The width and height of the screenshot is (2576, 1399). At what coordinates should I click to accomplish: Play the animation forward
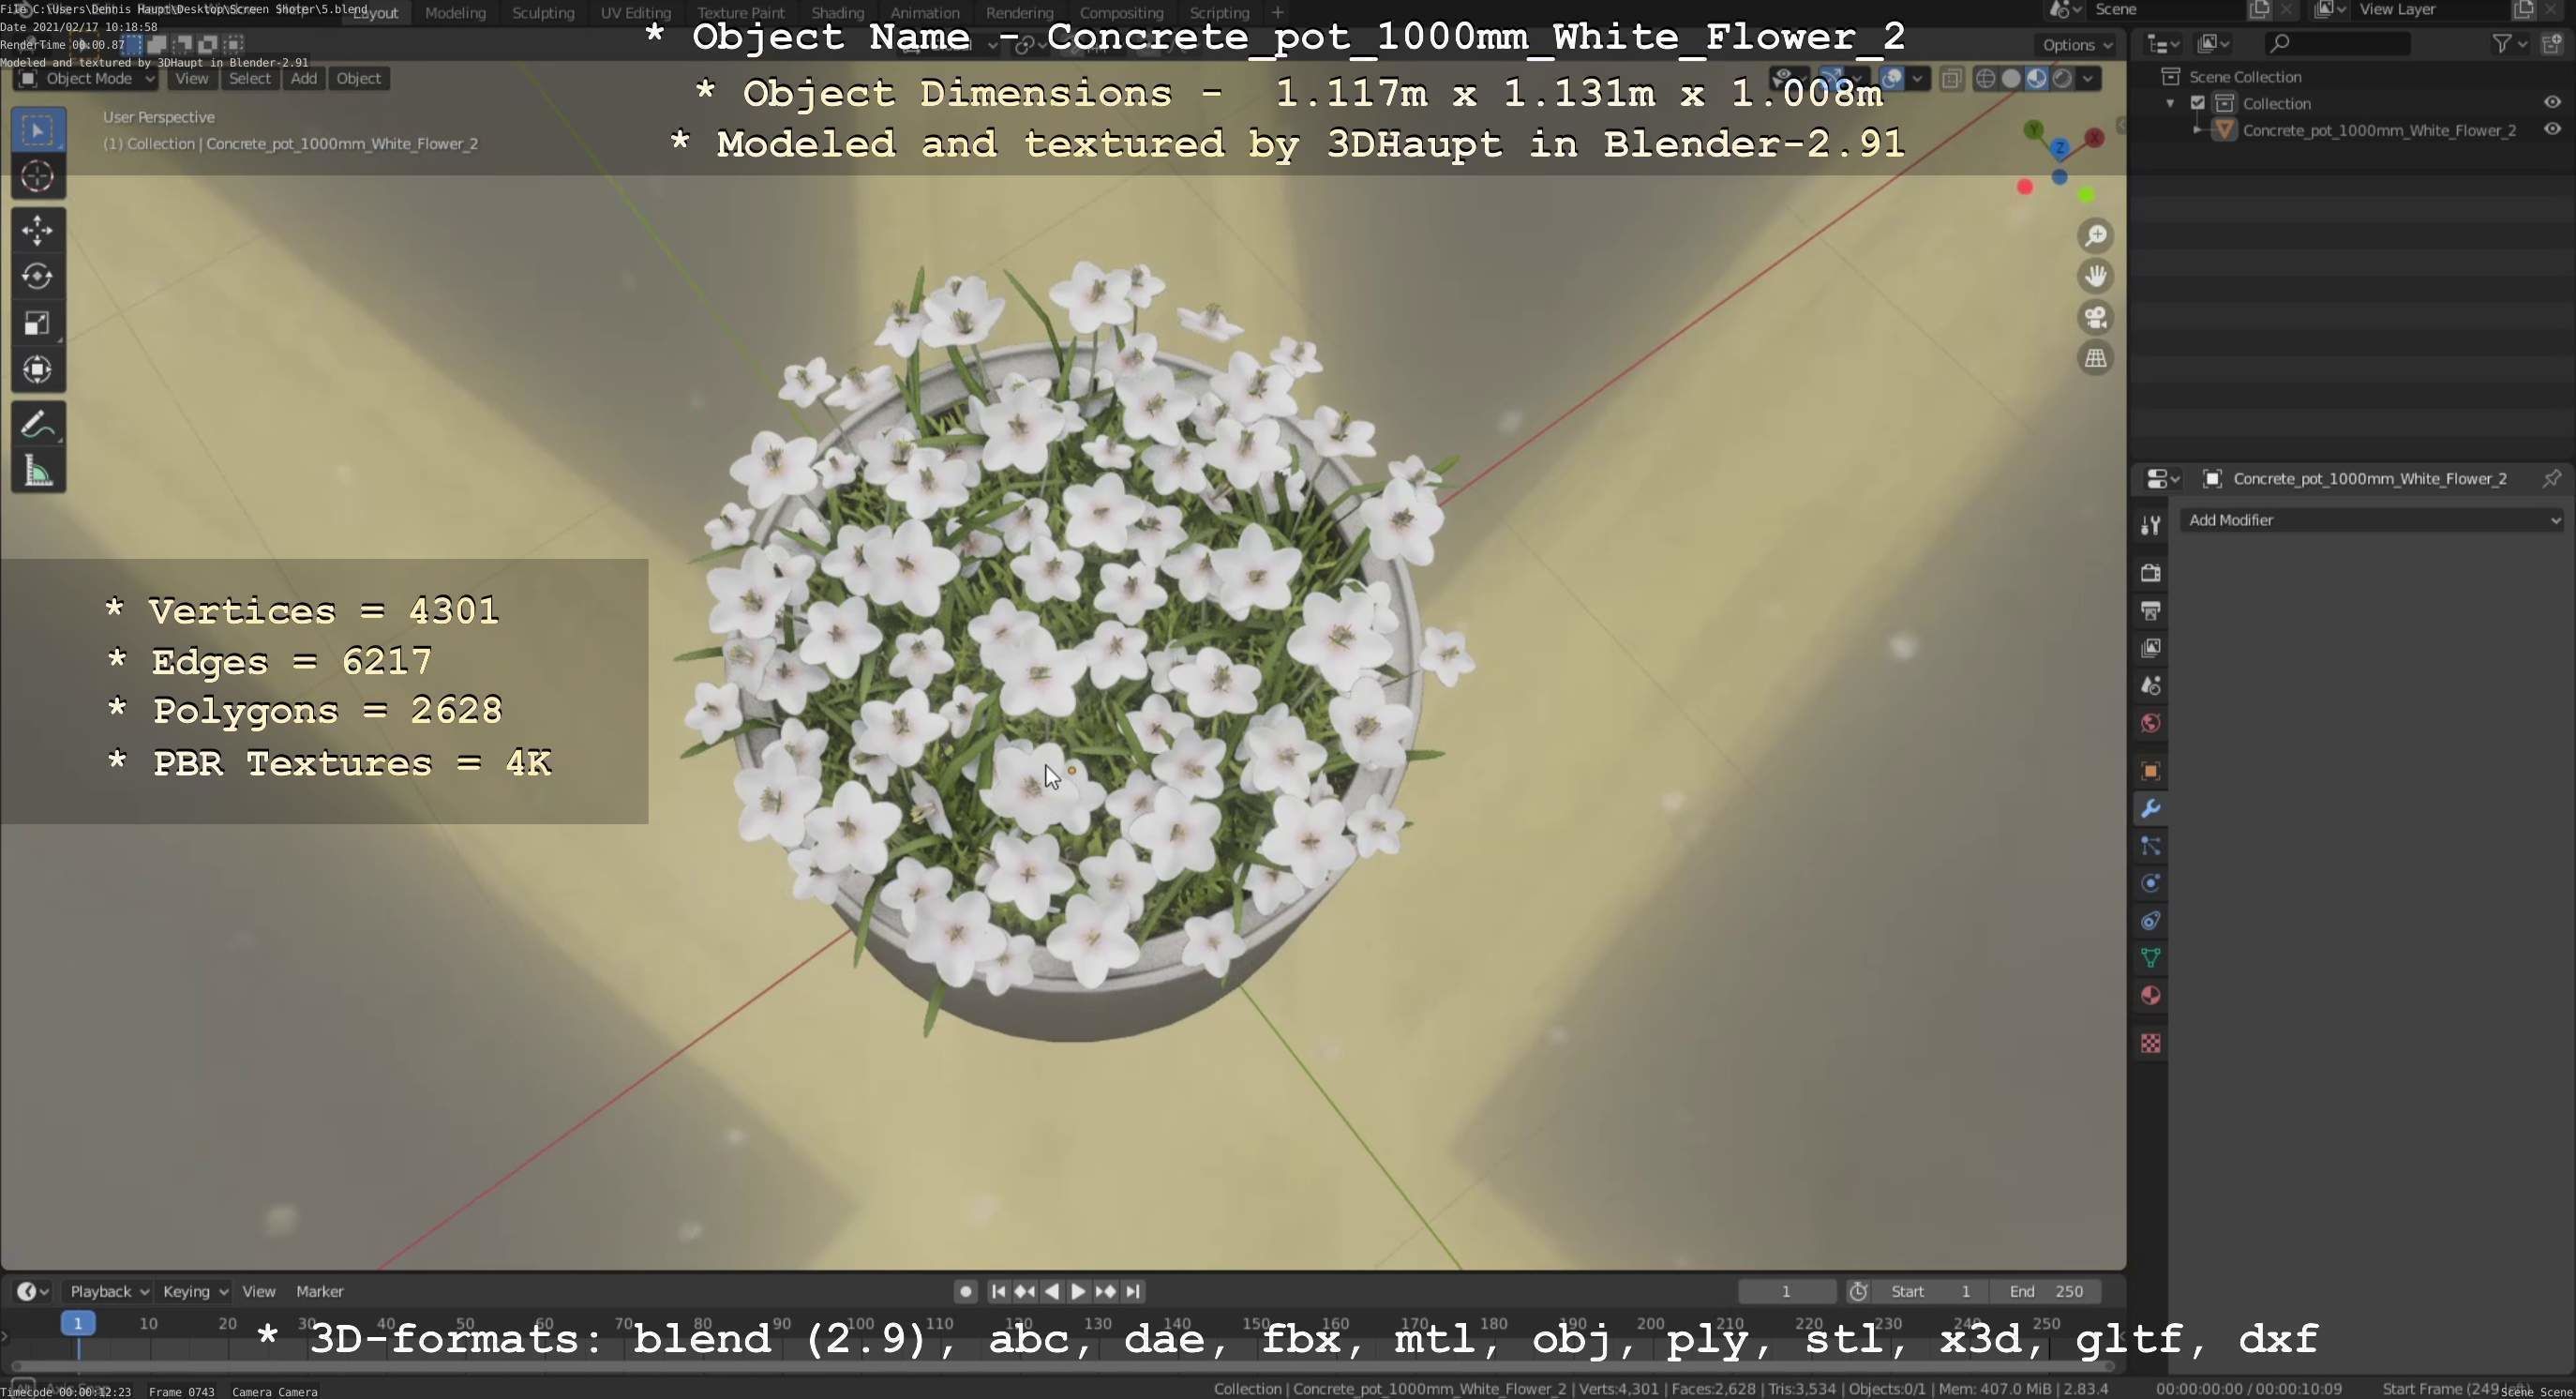click(x=1078, y=1292)
